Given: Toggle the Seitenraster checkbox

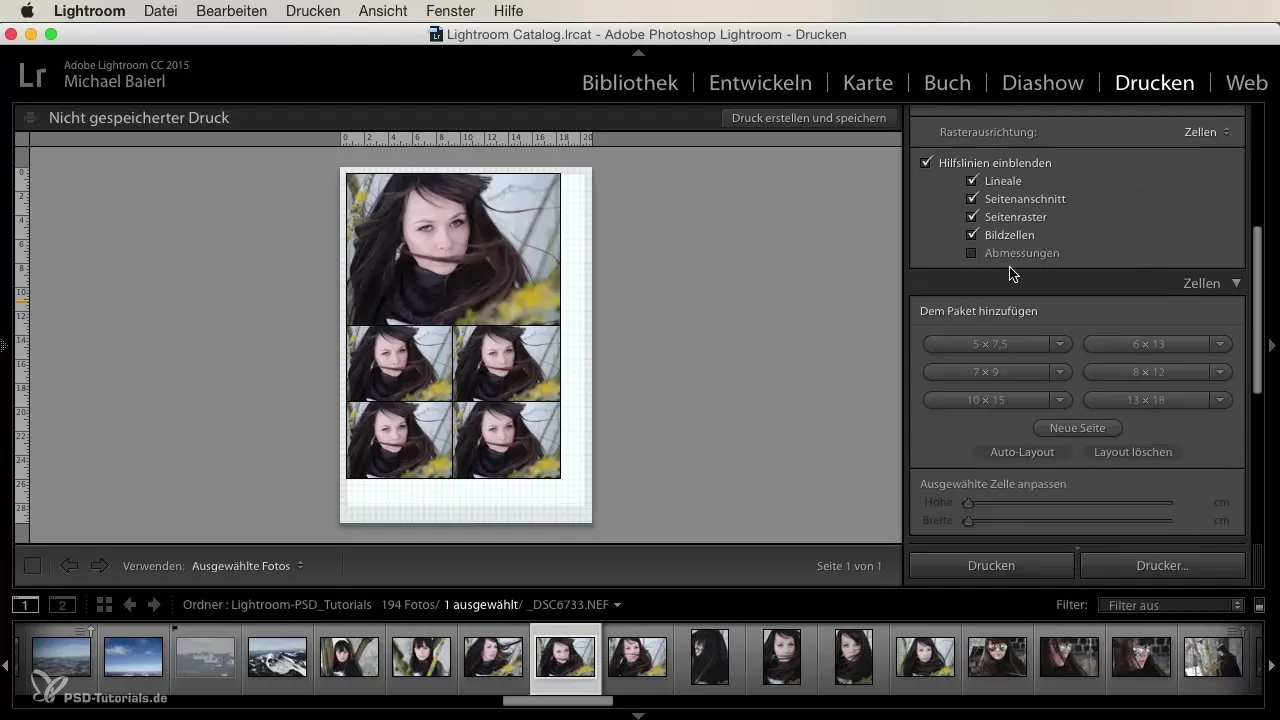Looking at the screenshot, I should [971, 217].
